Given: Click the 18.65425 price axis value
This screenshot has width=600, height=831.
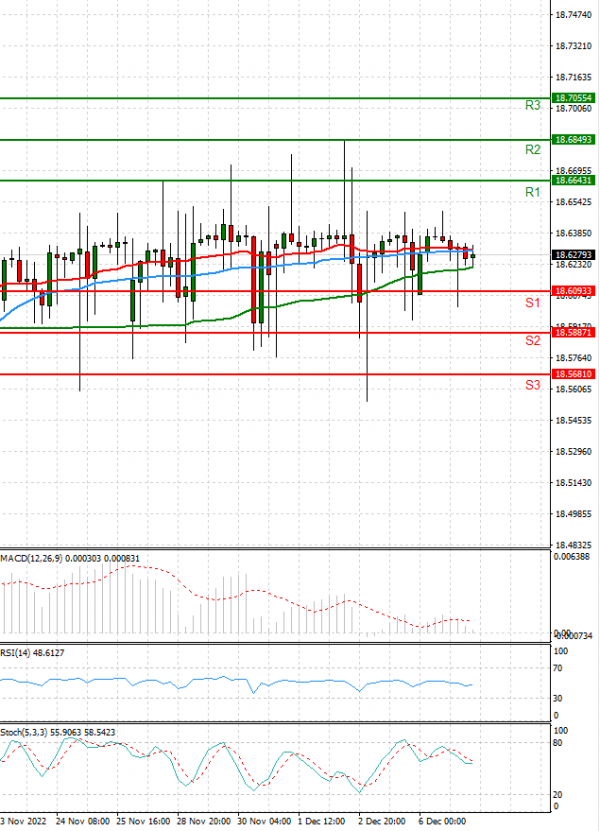Looking at the screenshot, I should 573,202.
